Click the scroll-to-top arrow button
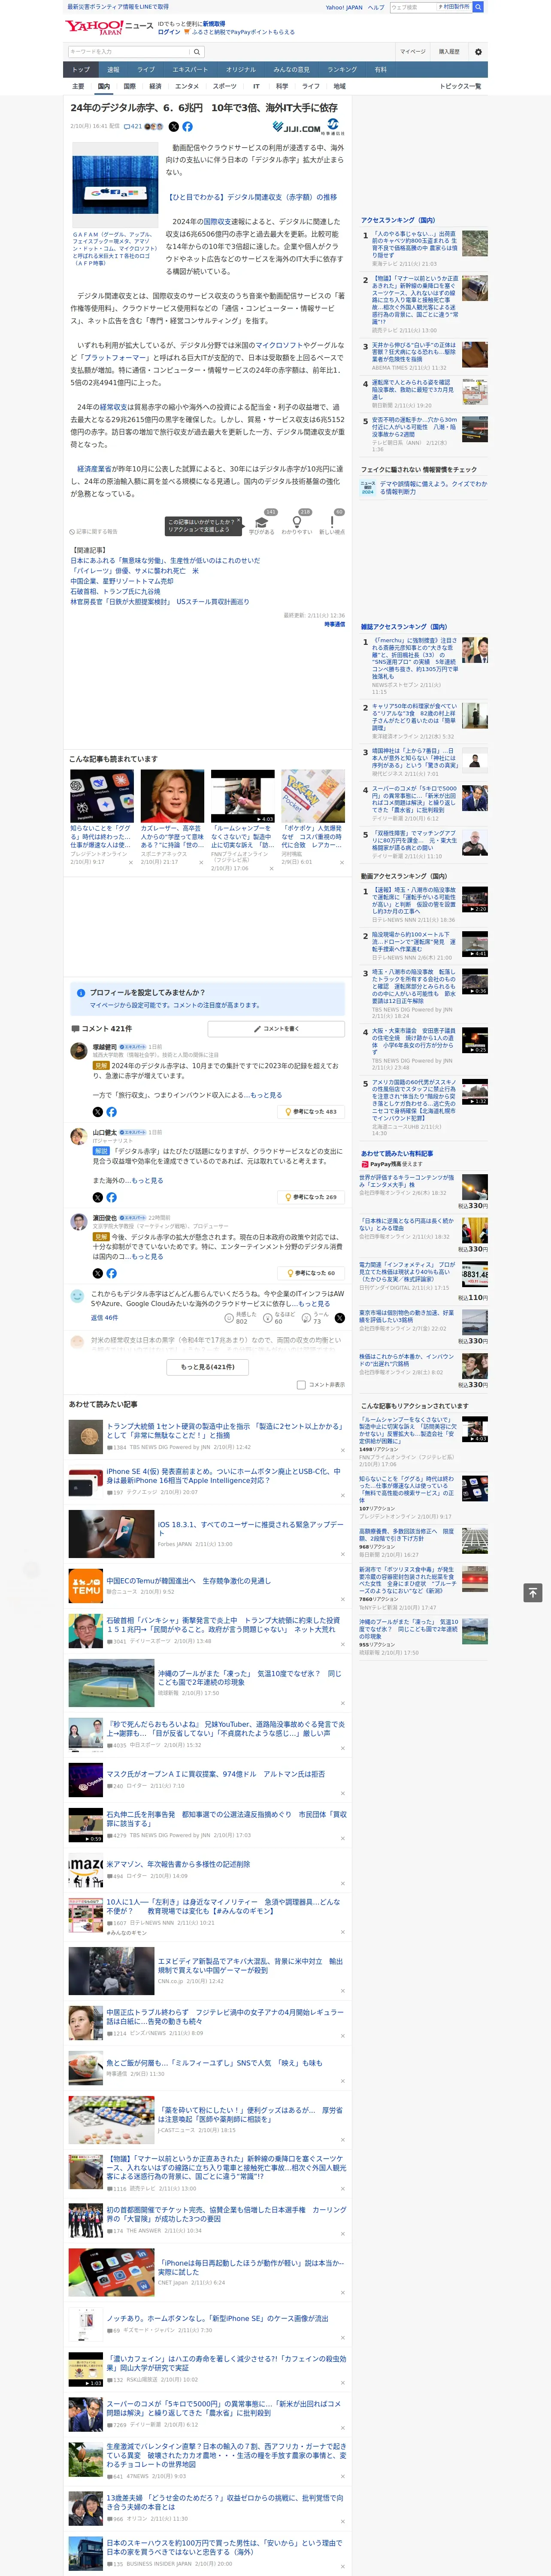The height and width of the screenshot is (2576, 551). pyautogui.click(x=533, y=1592)
